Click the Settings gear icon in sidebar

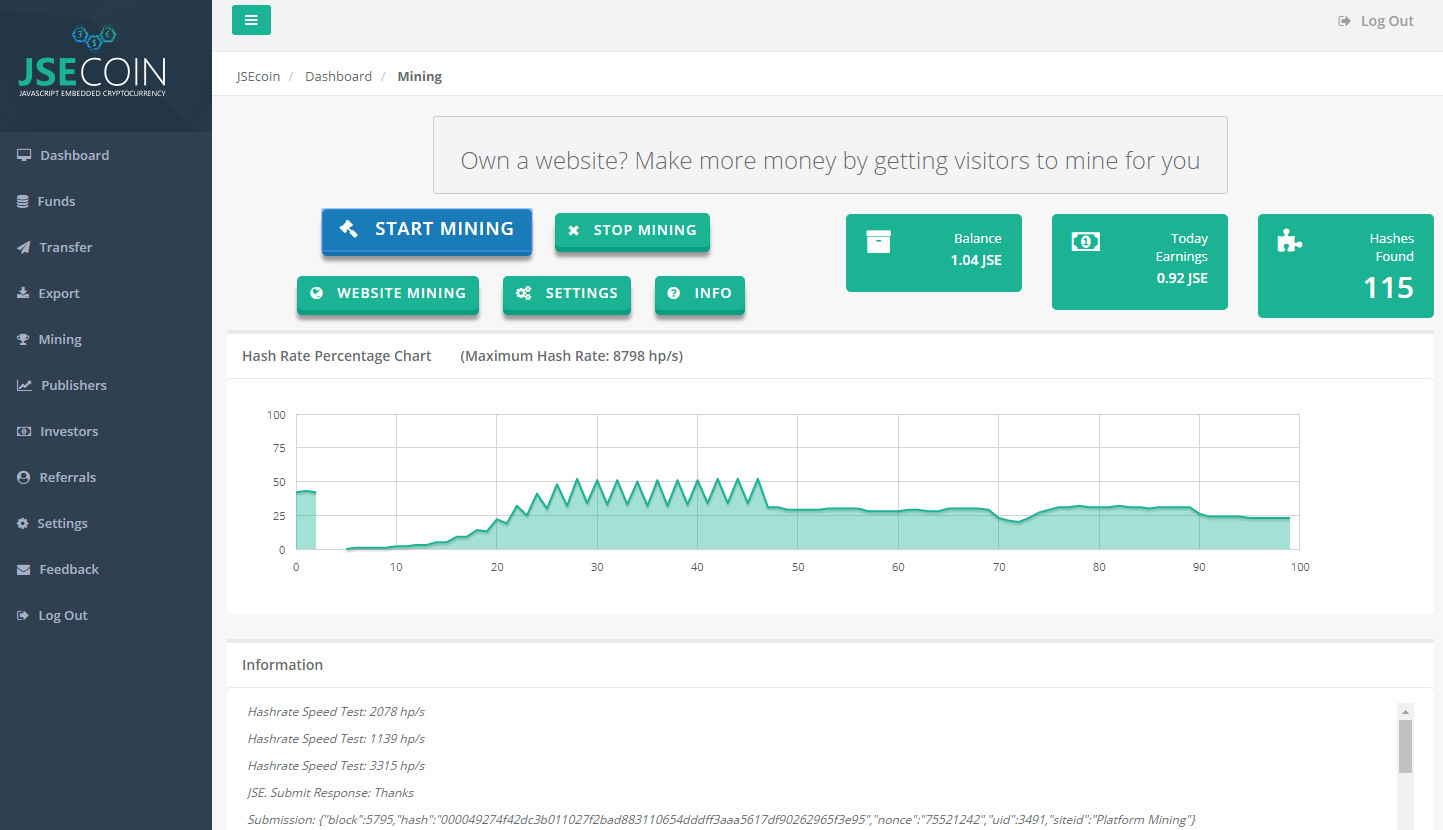pyautogui.click(x=23, y=523)
